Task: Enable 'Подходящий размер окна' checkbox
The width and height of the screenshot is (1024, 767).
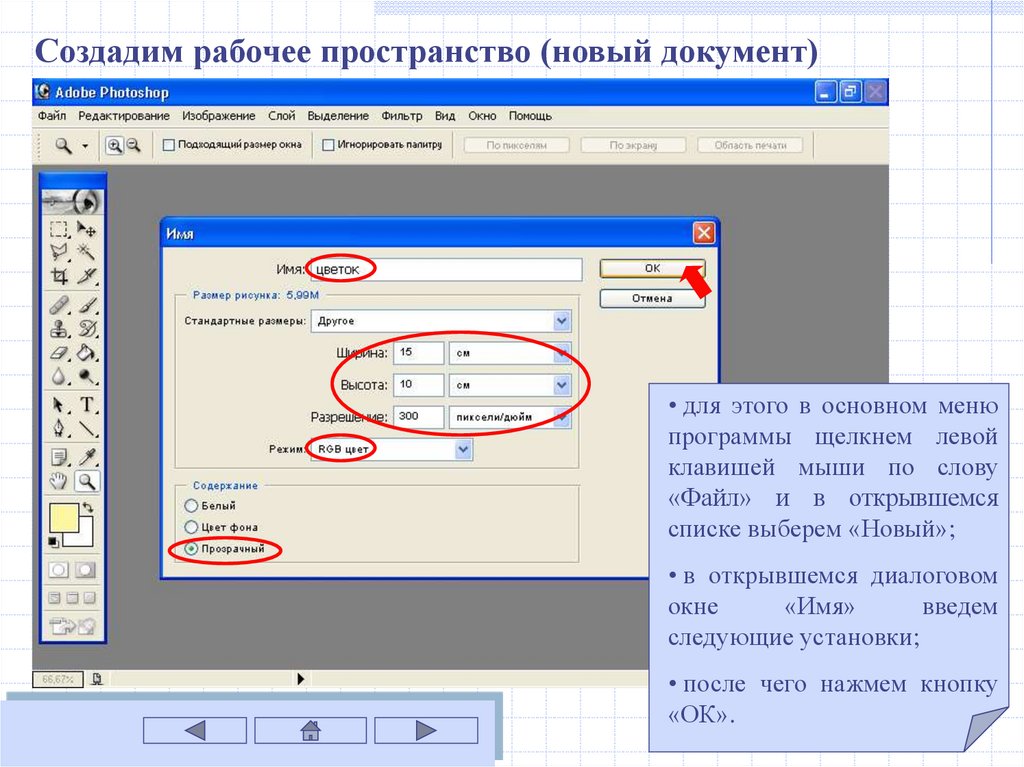Action: point(169,145)
